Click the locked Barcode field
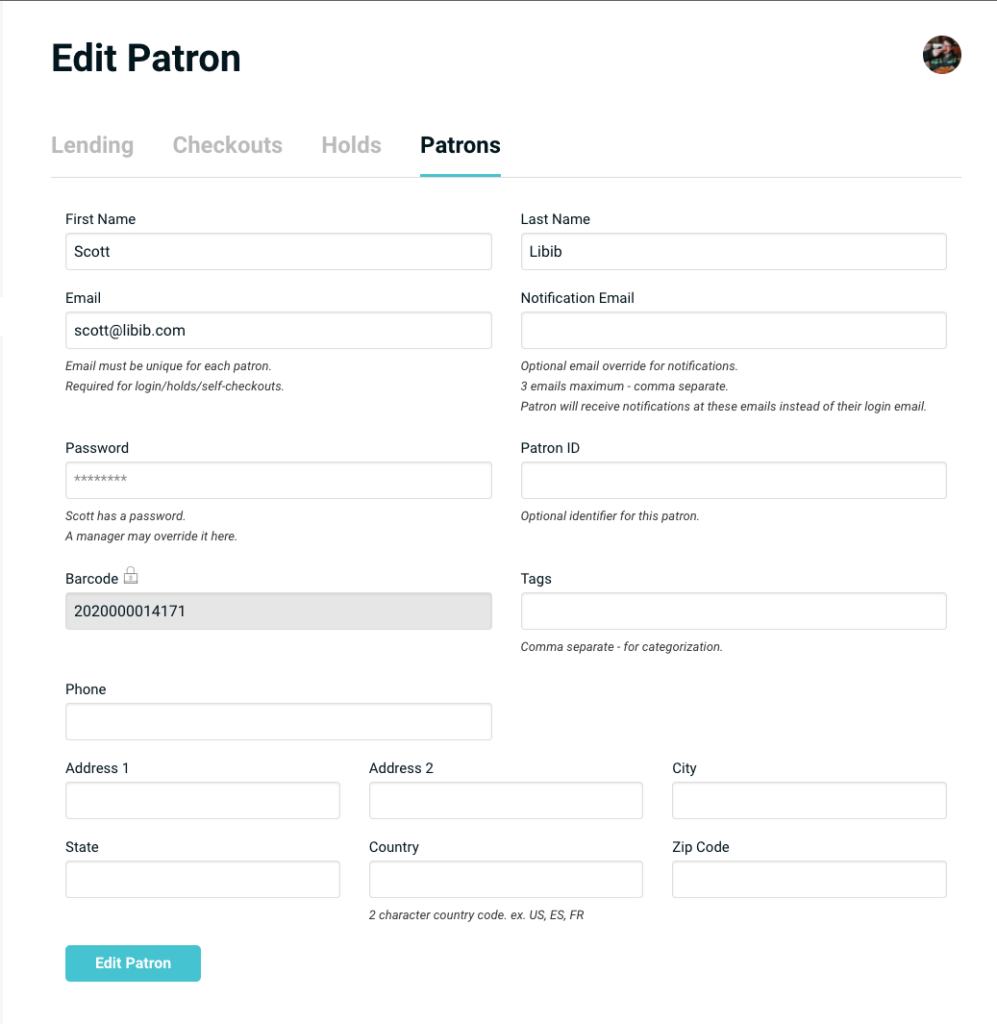Viewport: 997px width, 1024px height. click(x=278, y=611)
